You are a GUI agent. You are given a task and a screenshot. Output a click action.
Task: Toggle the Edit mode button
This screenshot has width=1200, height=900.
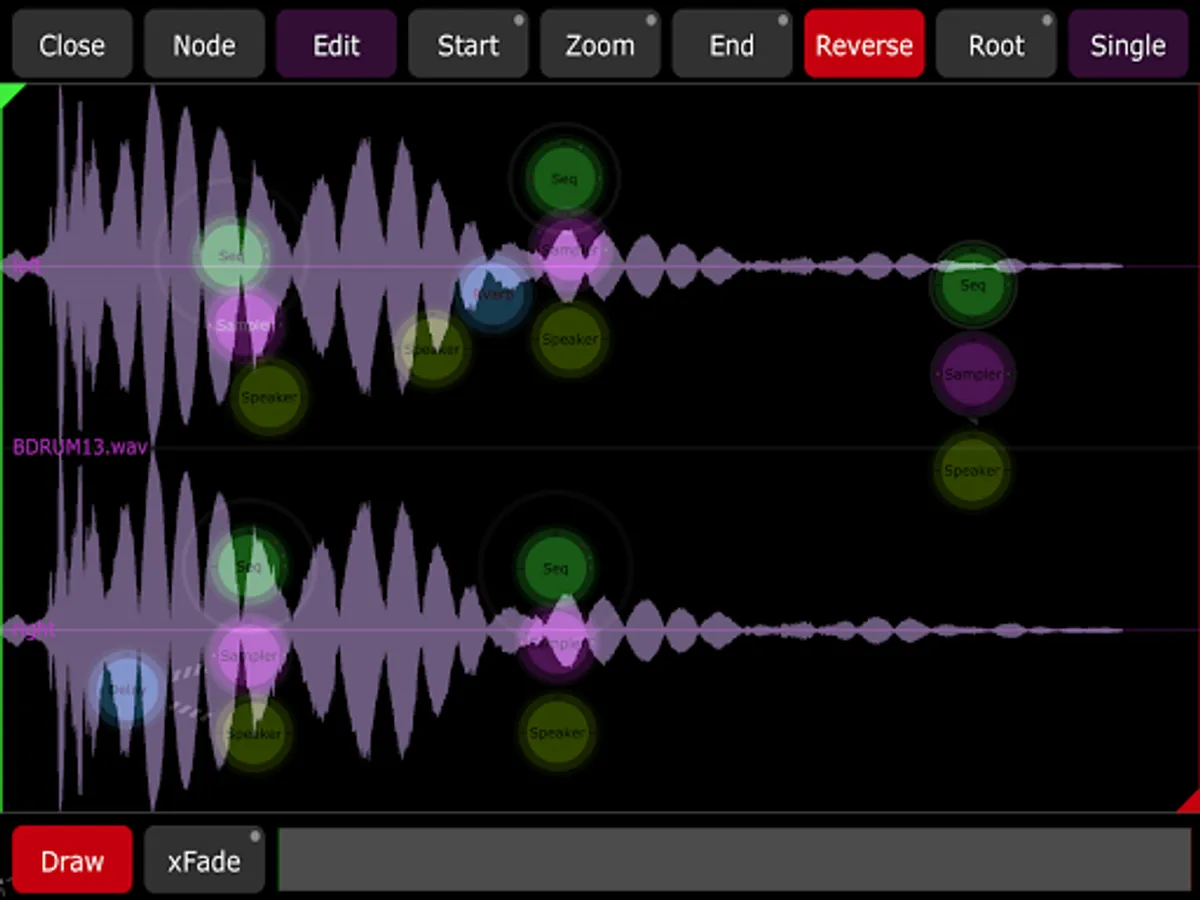(336, 45)
